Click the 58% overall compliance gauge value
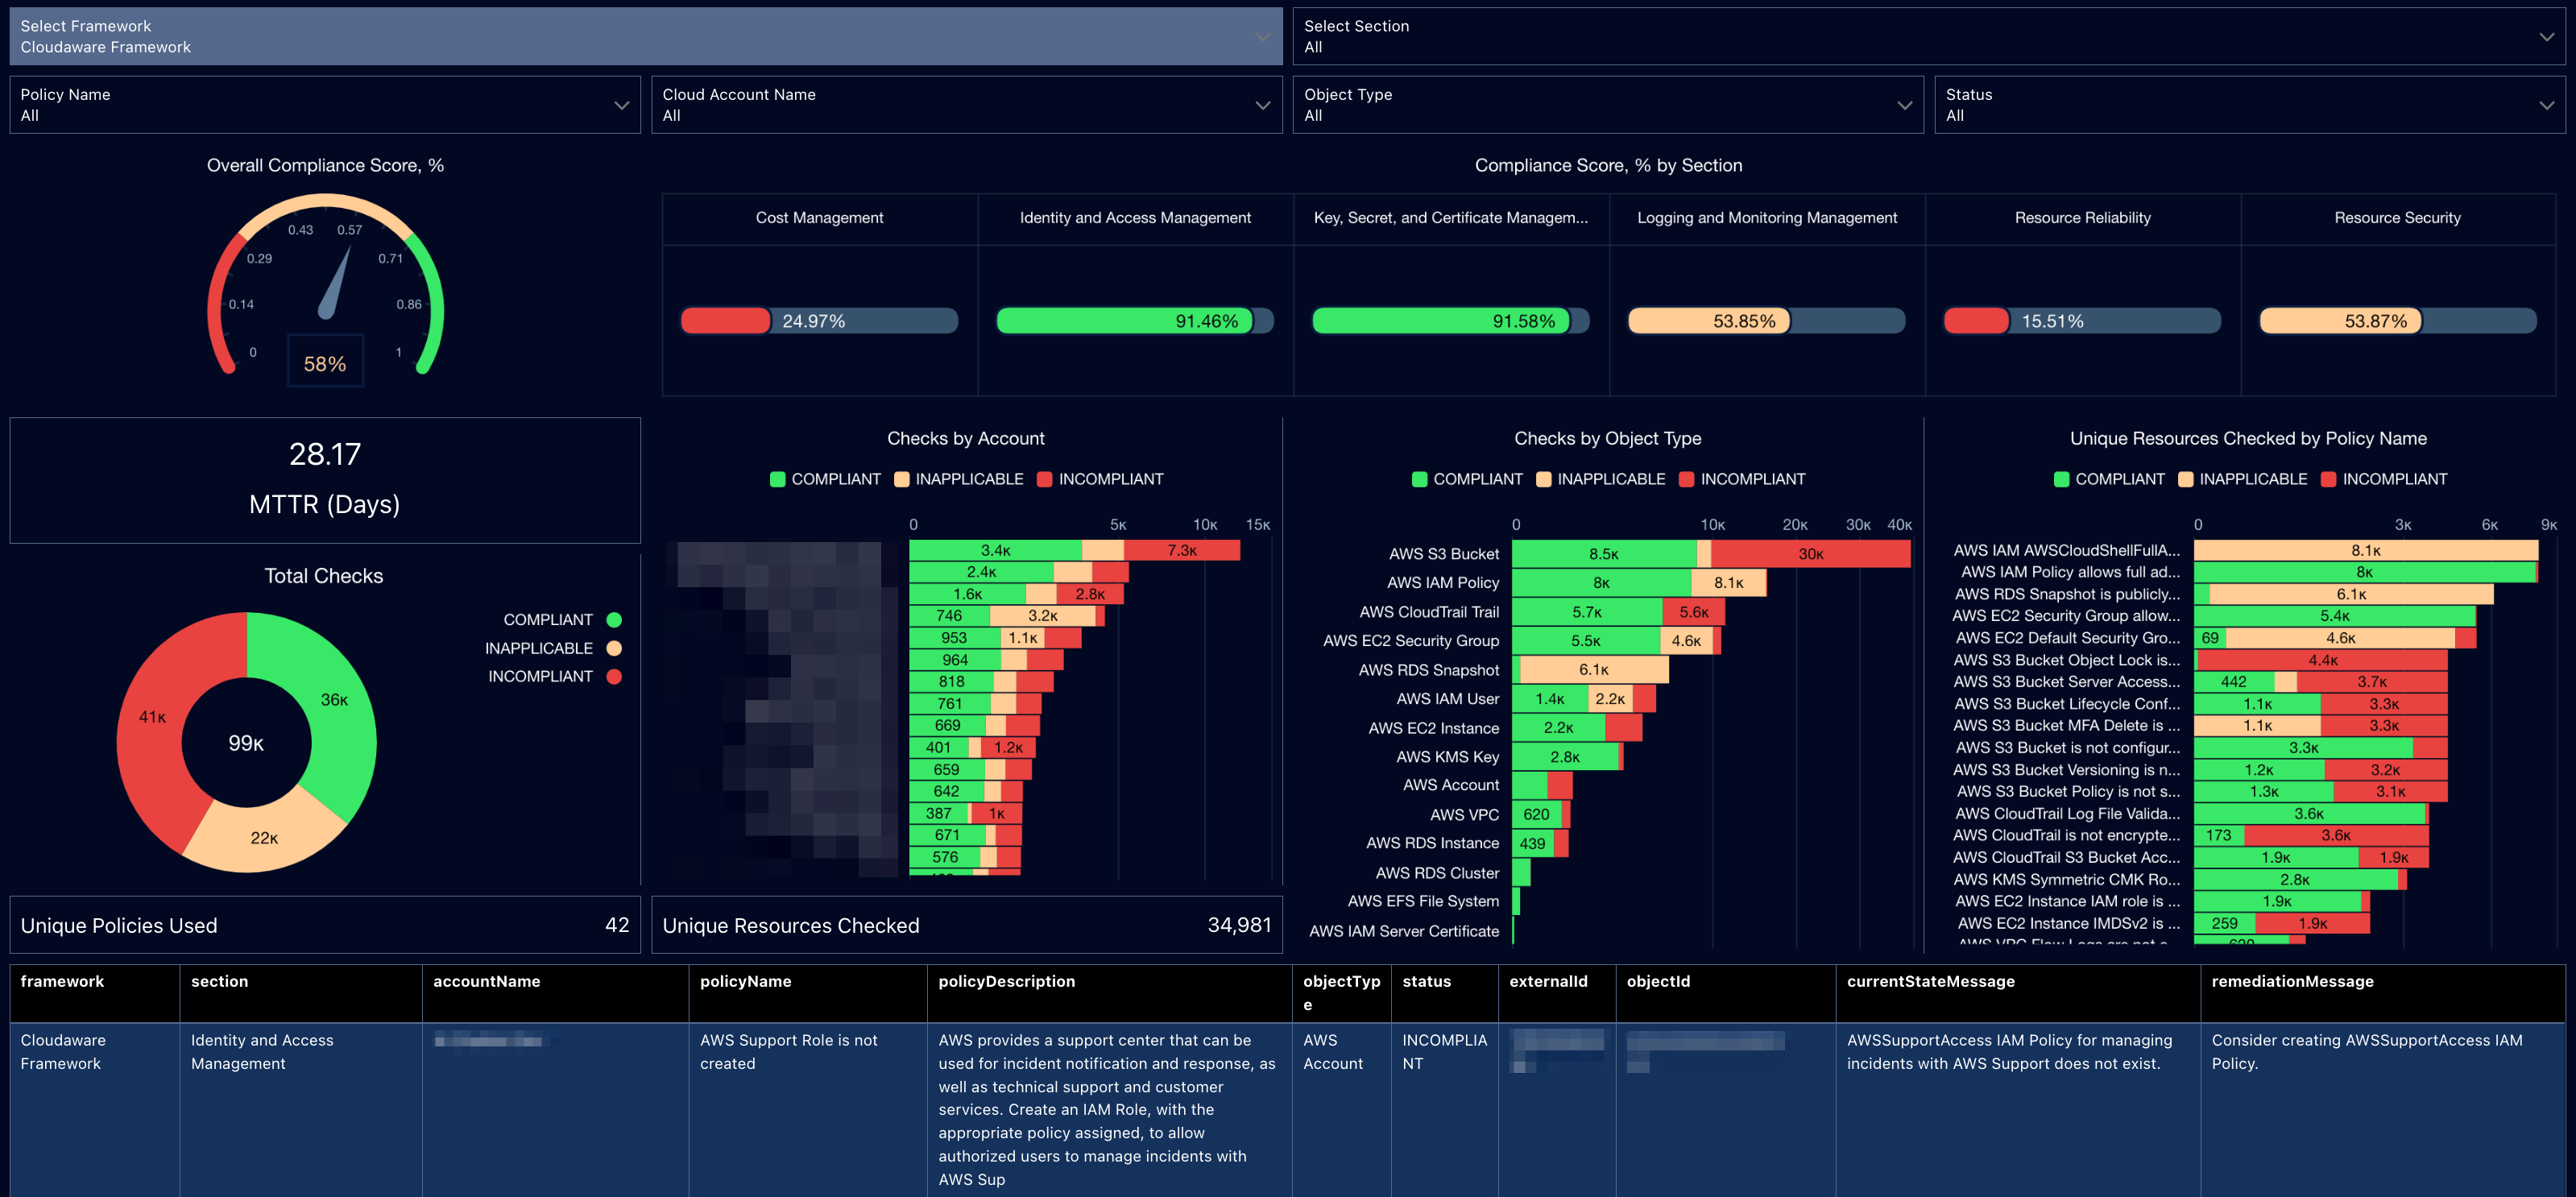This screenshot has height=1197, width=2576. (x=325, y=363)
